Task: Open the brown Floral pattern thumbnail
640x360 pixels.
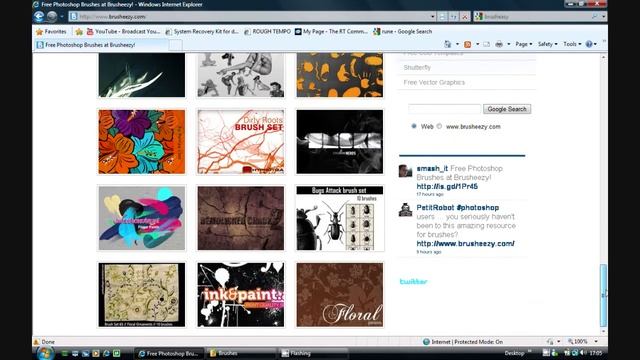Action: 340,294
